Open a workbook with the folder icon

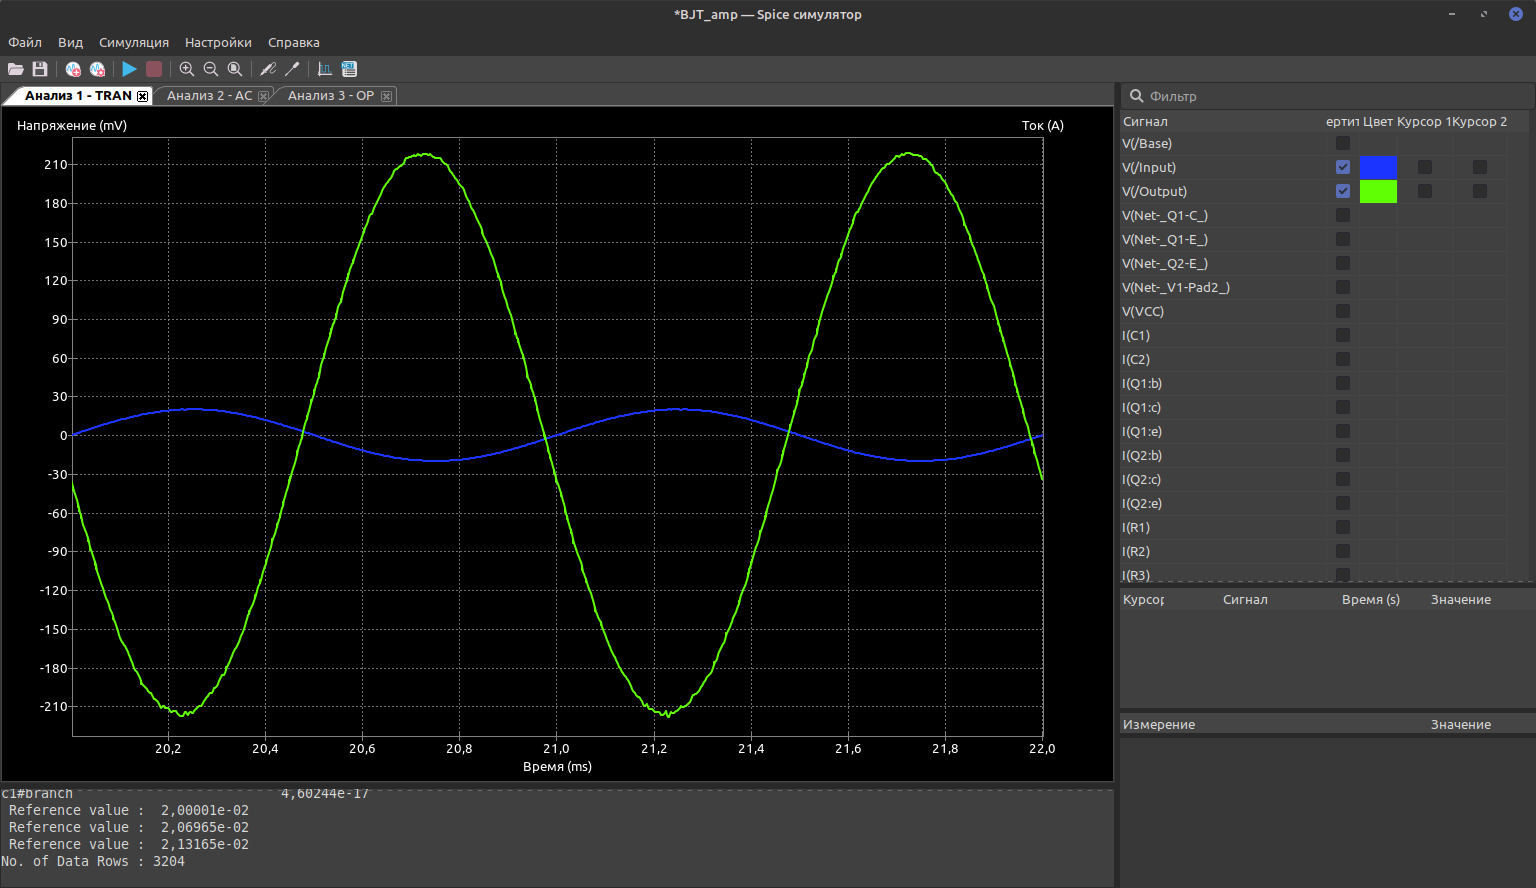pyautogui.click(x=16, y=69)
